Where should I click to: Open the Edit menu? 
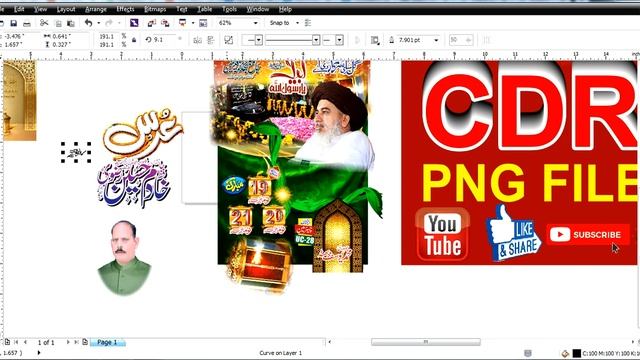pyautogui.click(x=19, y=9)
